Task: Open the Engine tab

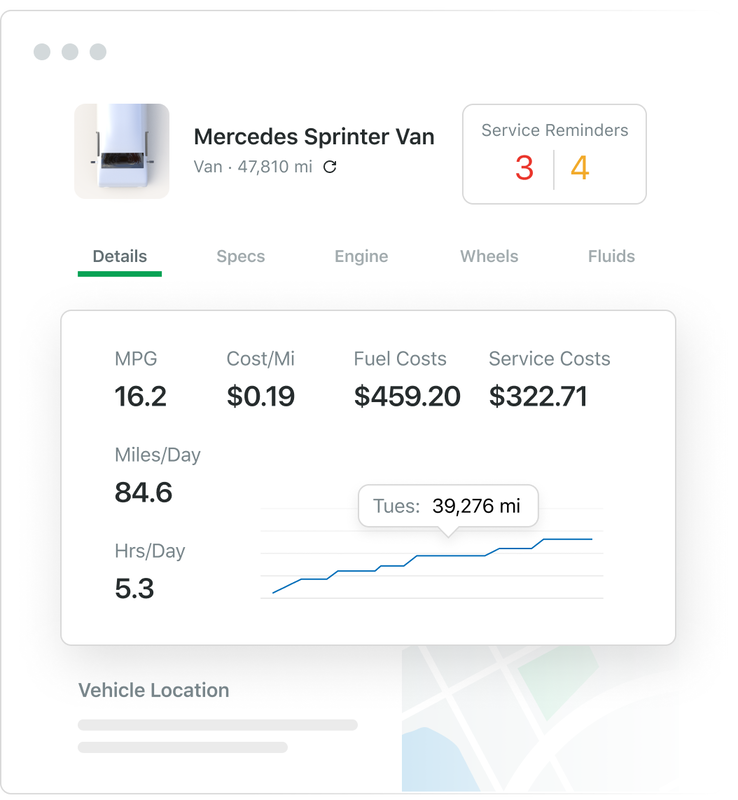Action: [x=361, y=256]
